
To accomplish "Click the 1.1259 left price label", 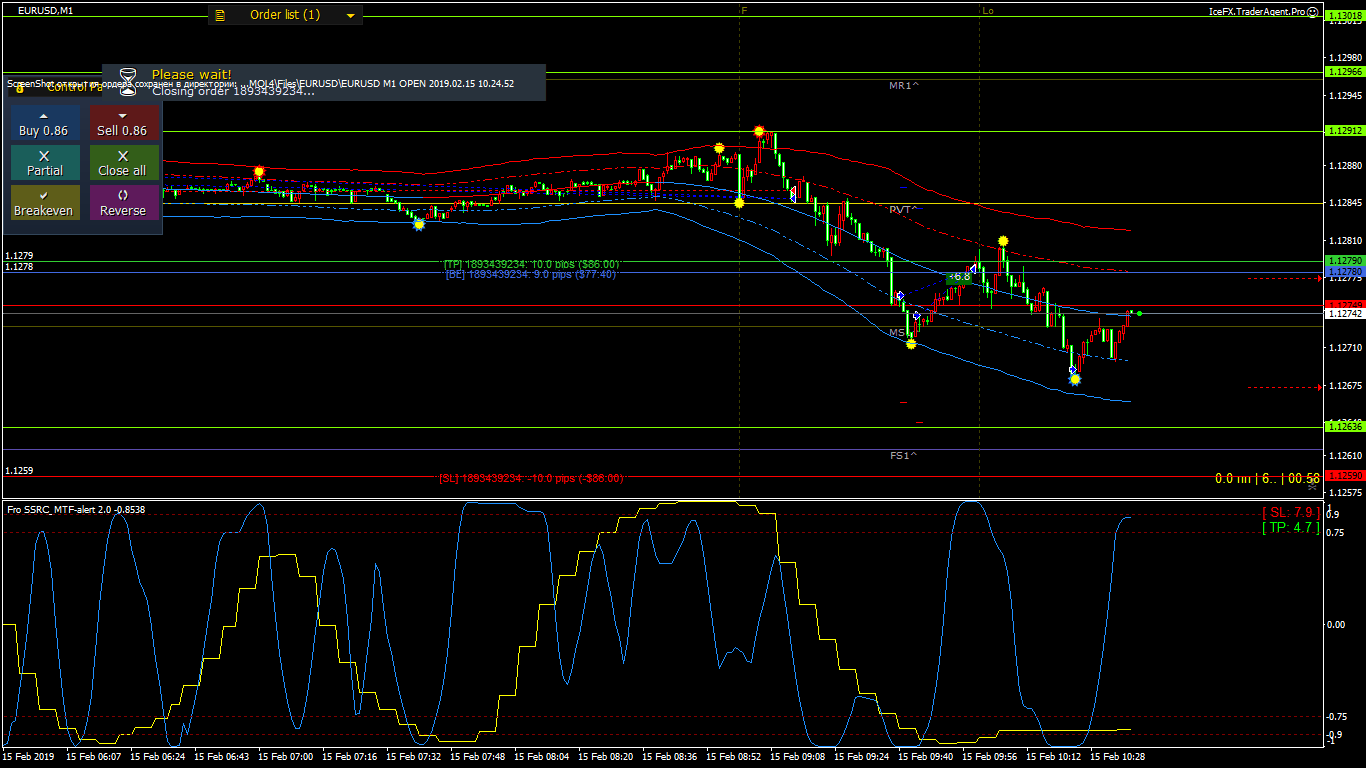I will click(x=19, y=471).
